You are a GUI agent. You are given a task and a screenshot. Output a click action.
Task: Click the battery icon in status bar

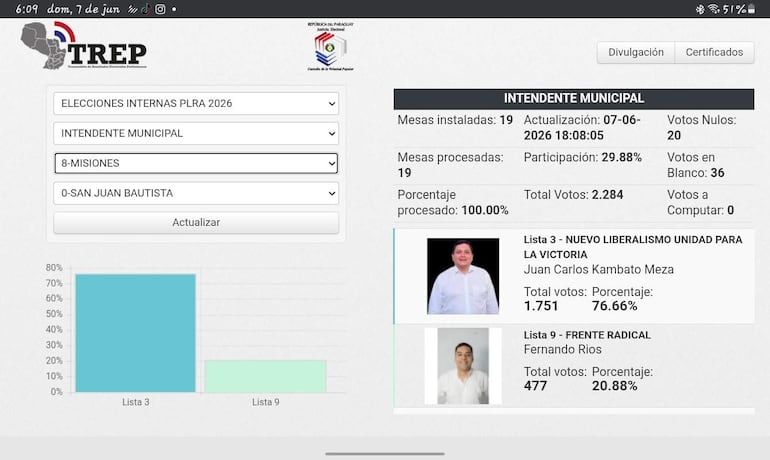pyautogui.click(x=751, y=9)
